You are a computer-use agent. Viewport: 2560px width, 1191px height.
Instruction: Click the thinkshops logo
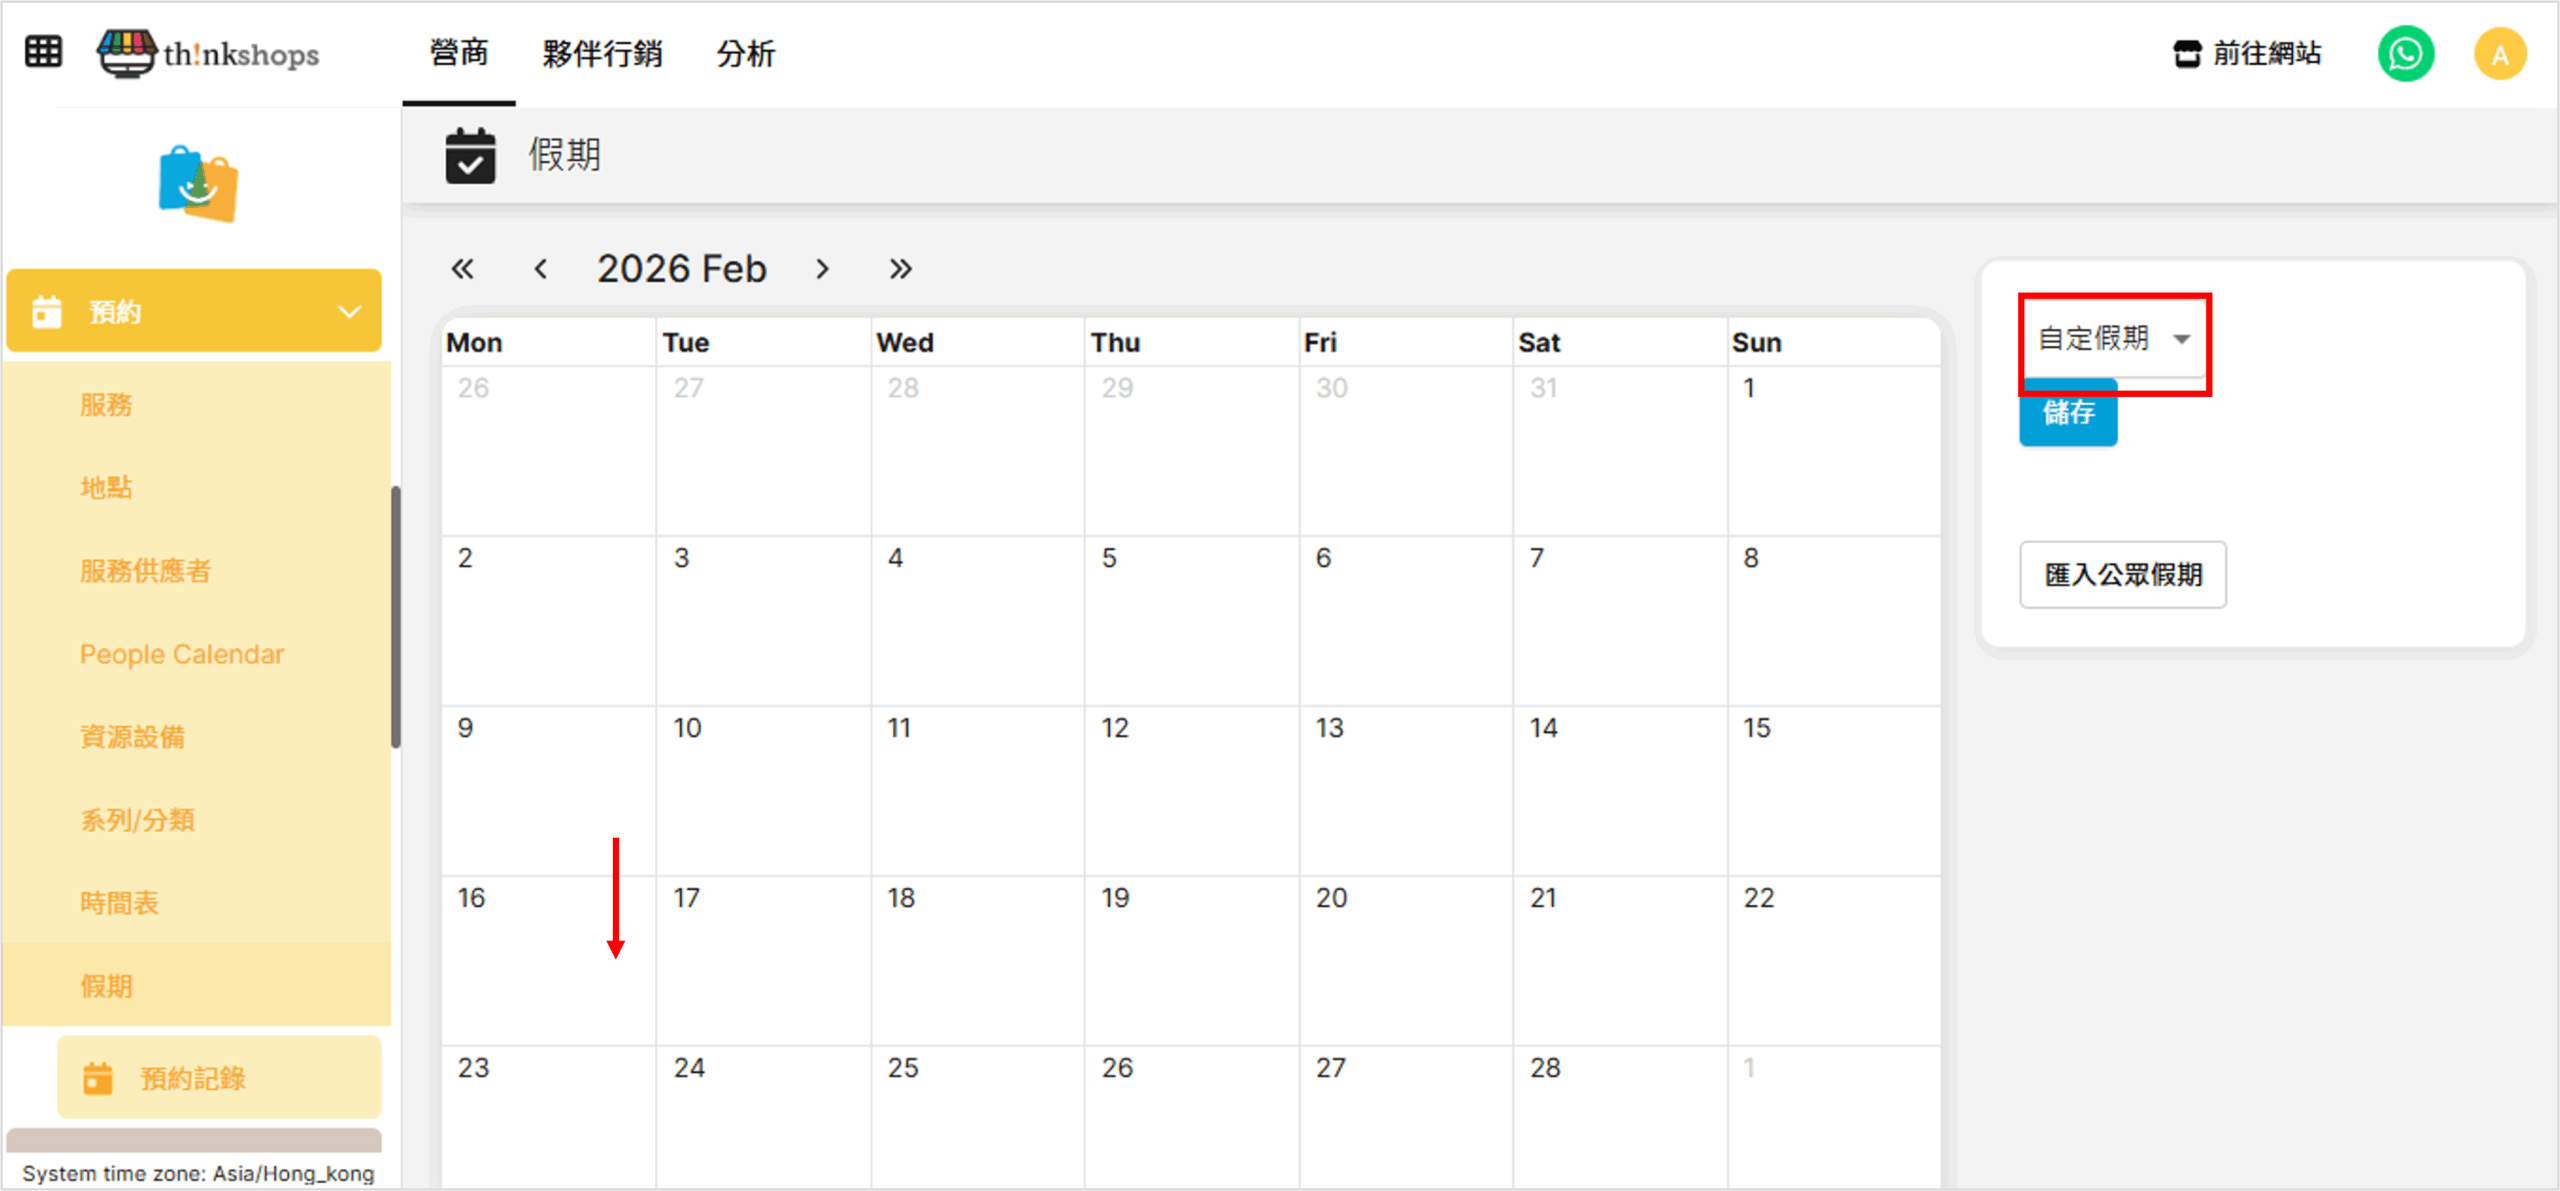tap(209, 53)
